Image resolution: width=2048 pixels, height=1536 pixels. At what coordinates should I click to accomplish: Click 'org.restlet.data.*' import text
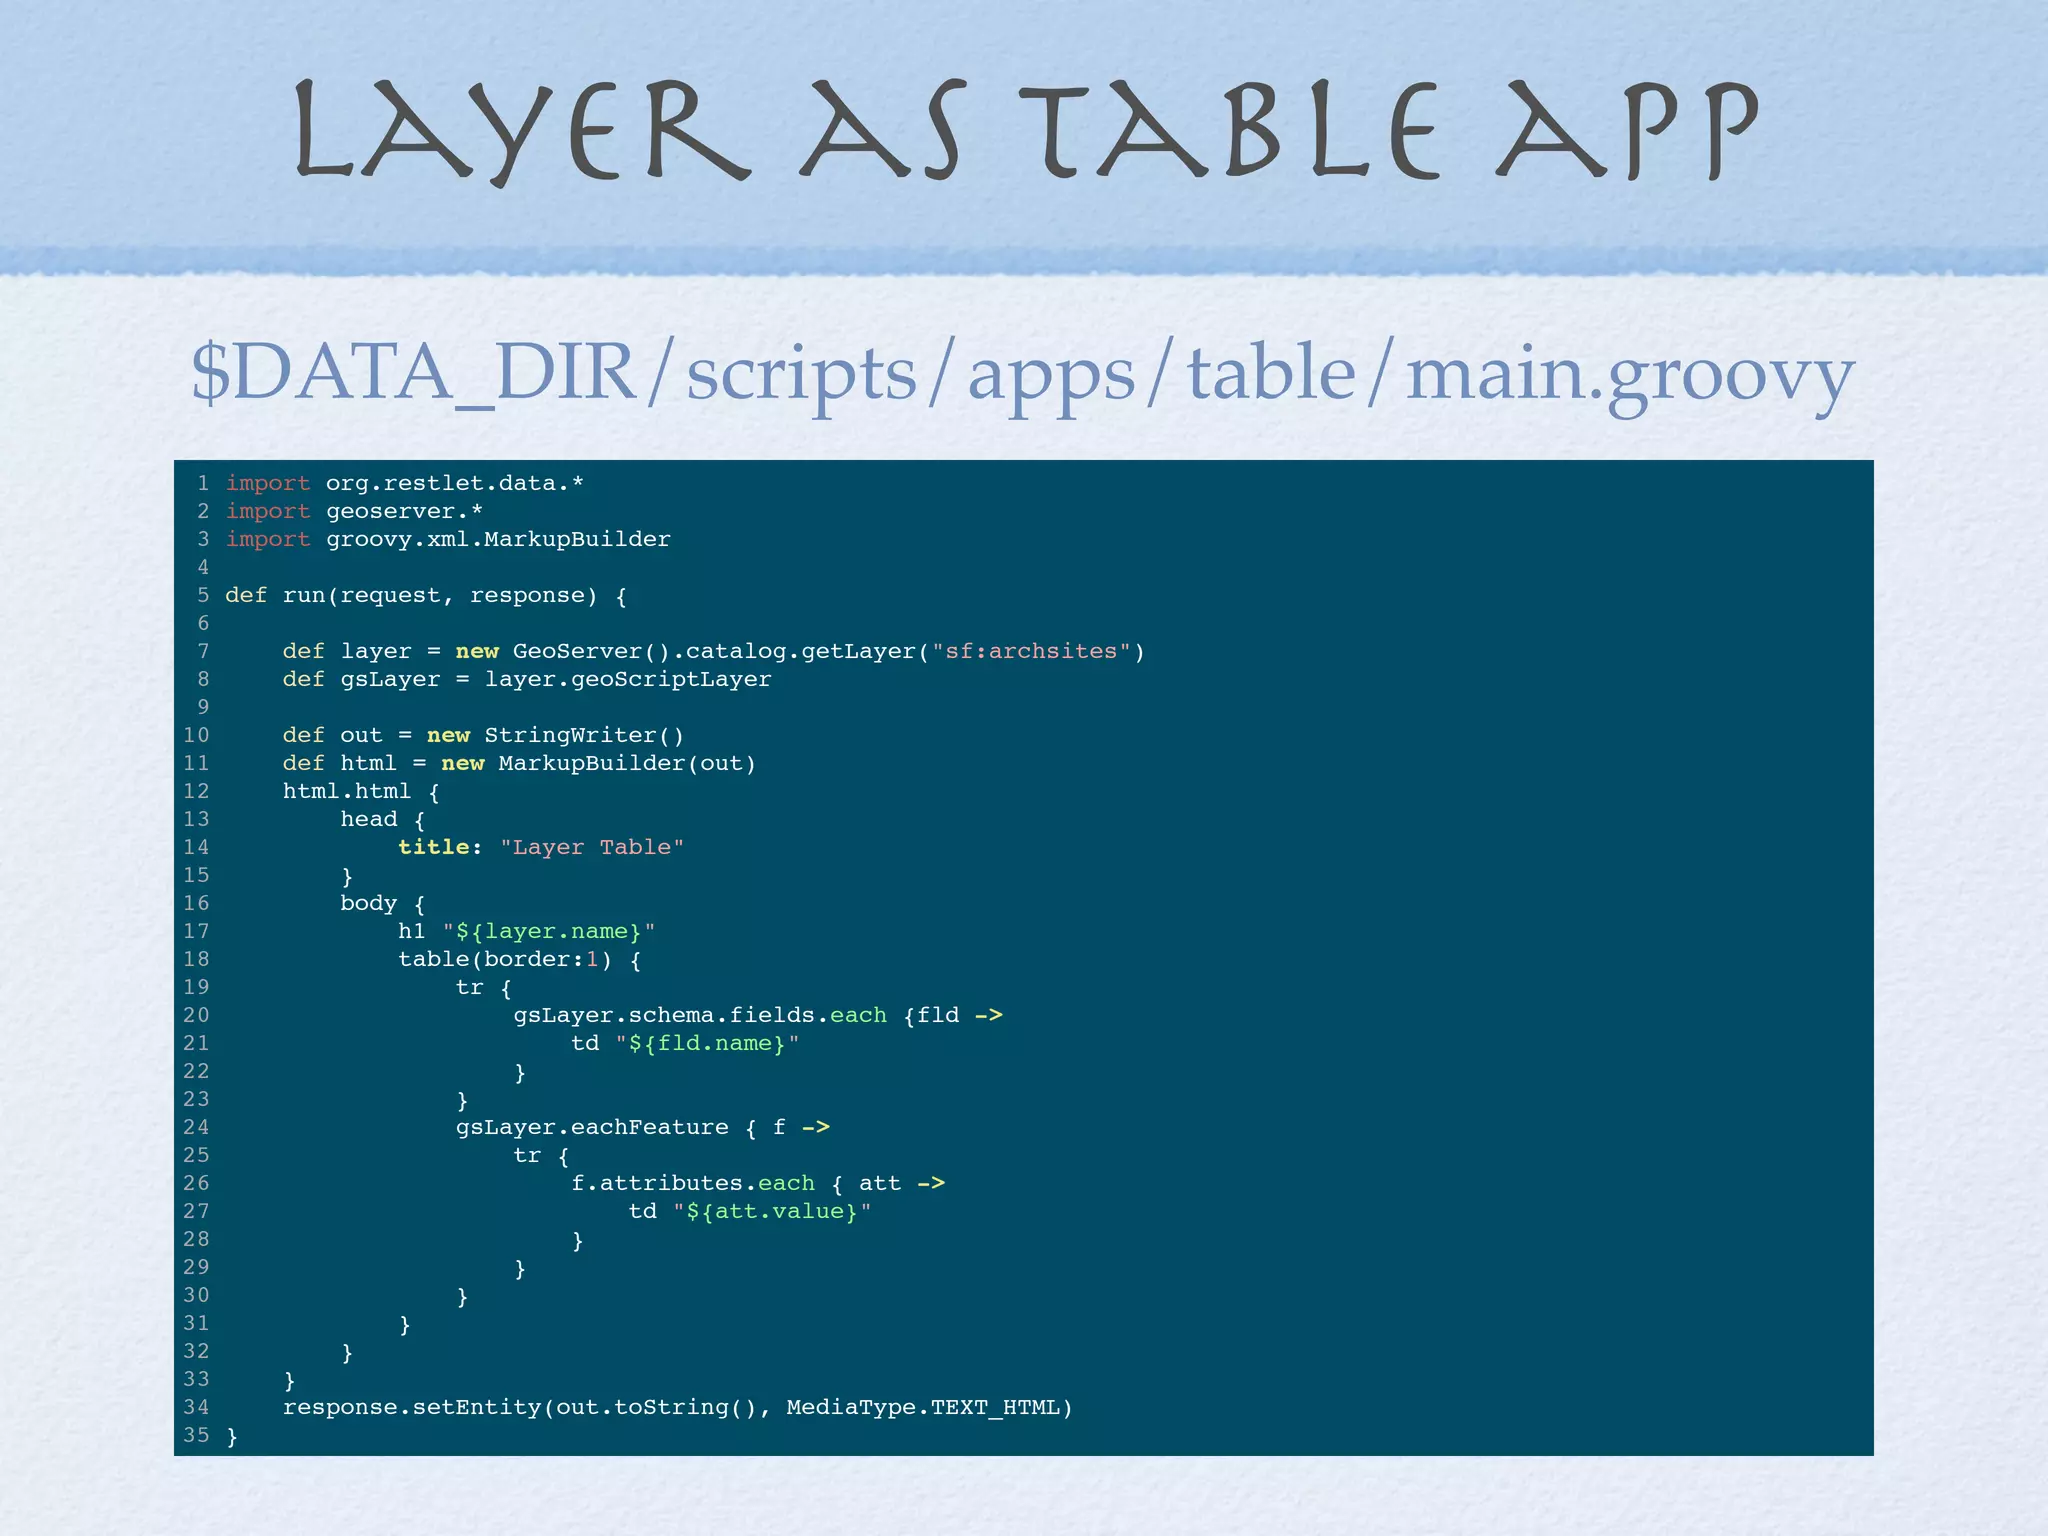click(x=454, y=484)
